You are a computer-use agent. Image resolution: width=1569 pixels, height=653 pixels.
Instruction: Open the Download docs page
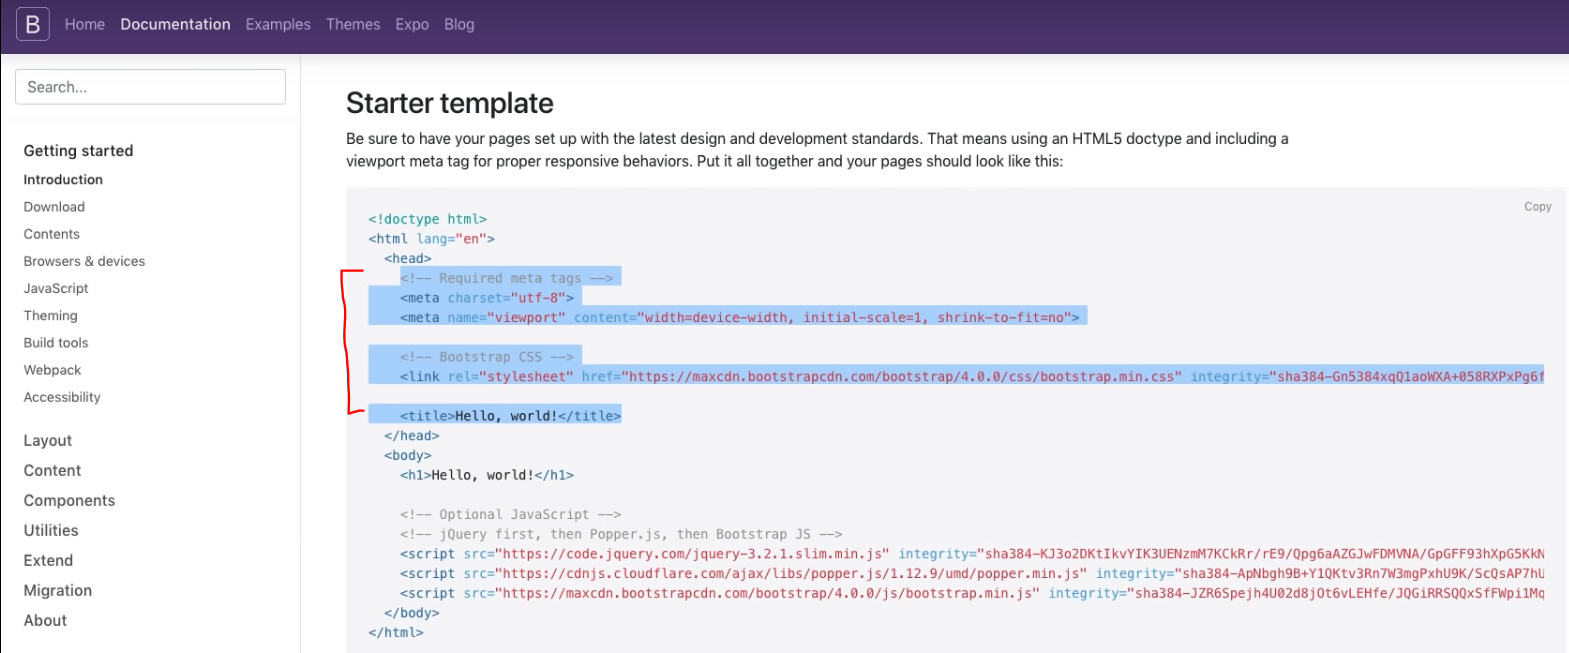[54, 207]
